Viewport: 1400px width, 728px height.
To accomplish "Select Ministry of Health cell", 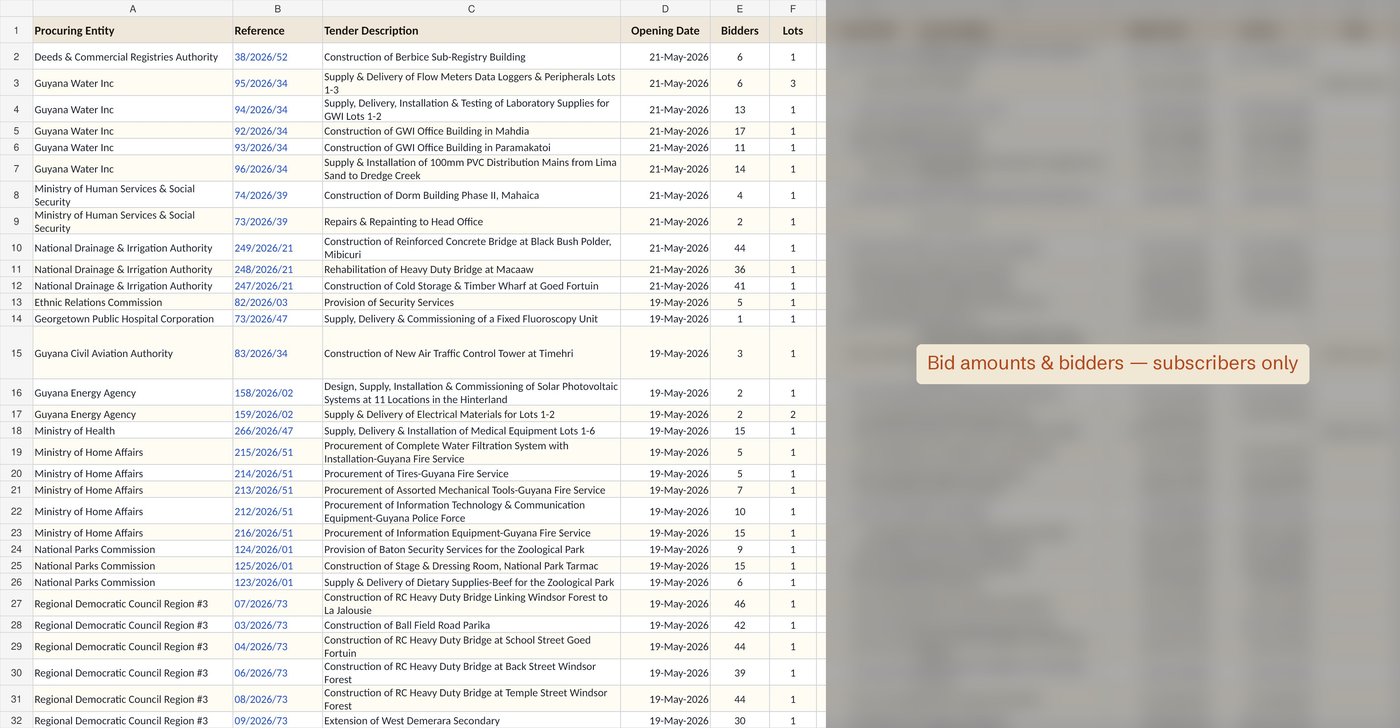I will tap(133, 431).
